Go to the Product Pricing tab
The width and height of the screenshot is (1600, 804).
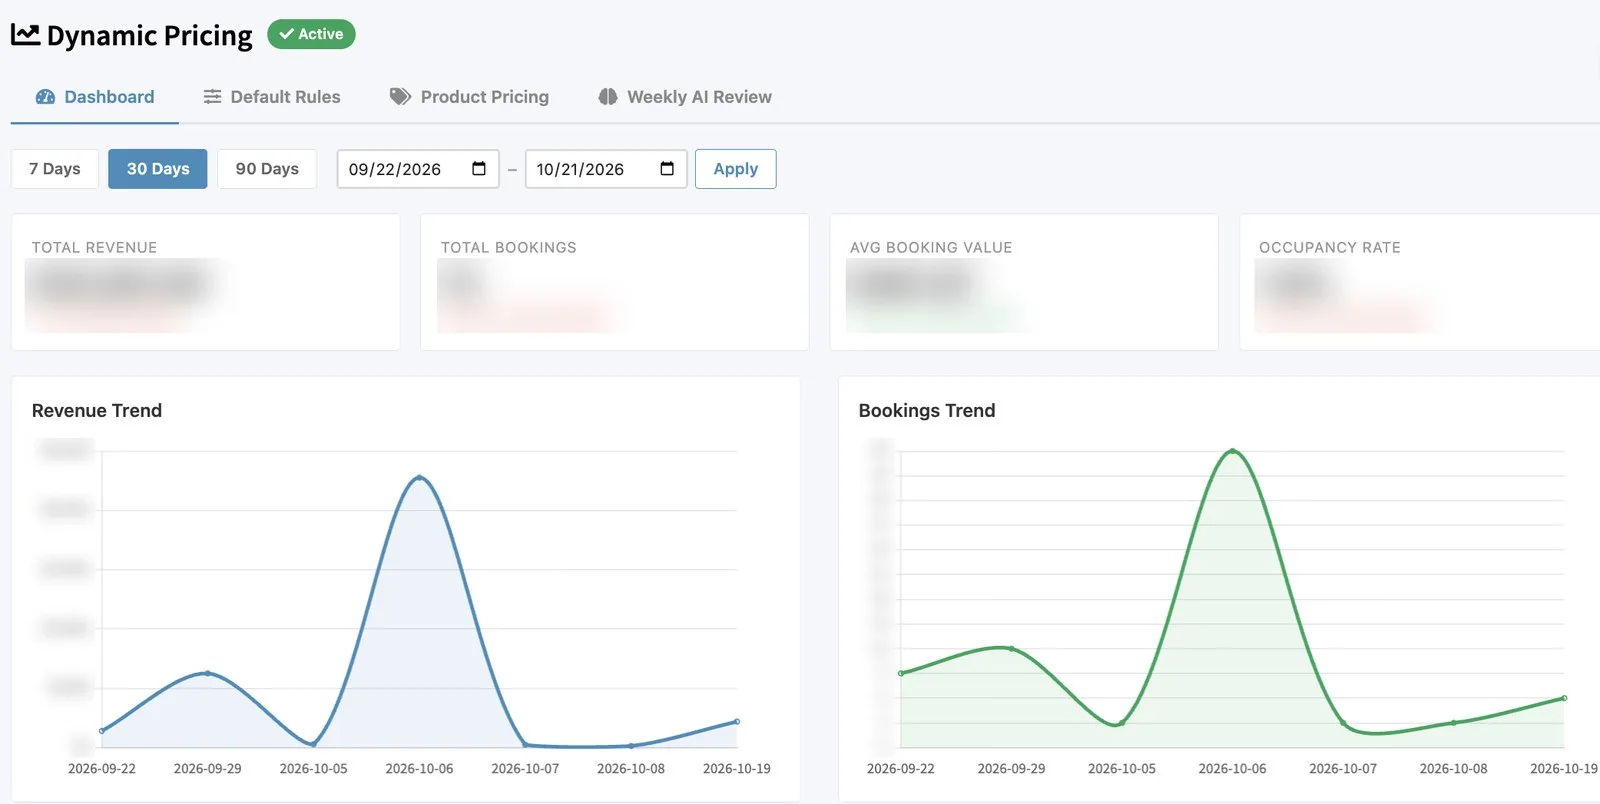[x=469, y=97]
